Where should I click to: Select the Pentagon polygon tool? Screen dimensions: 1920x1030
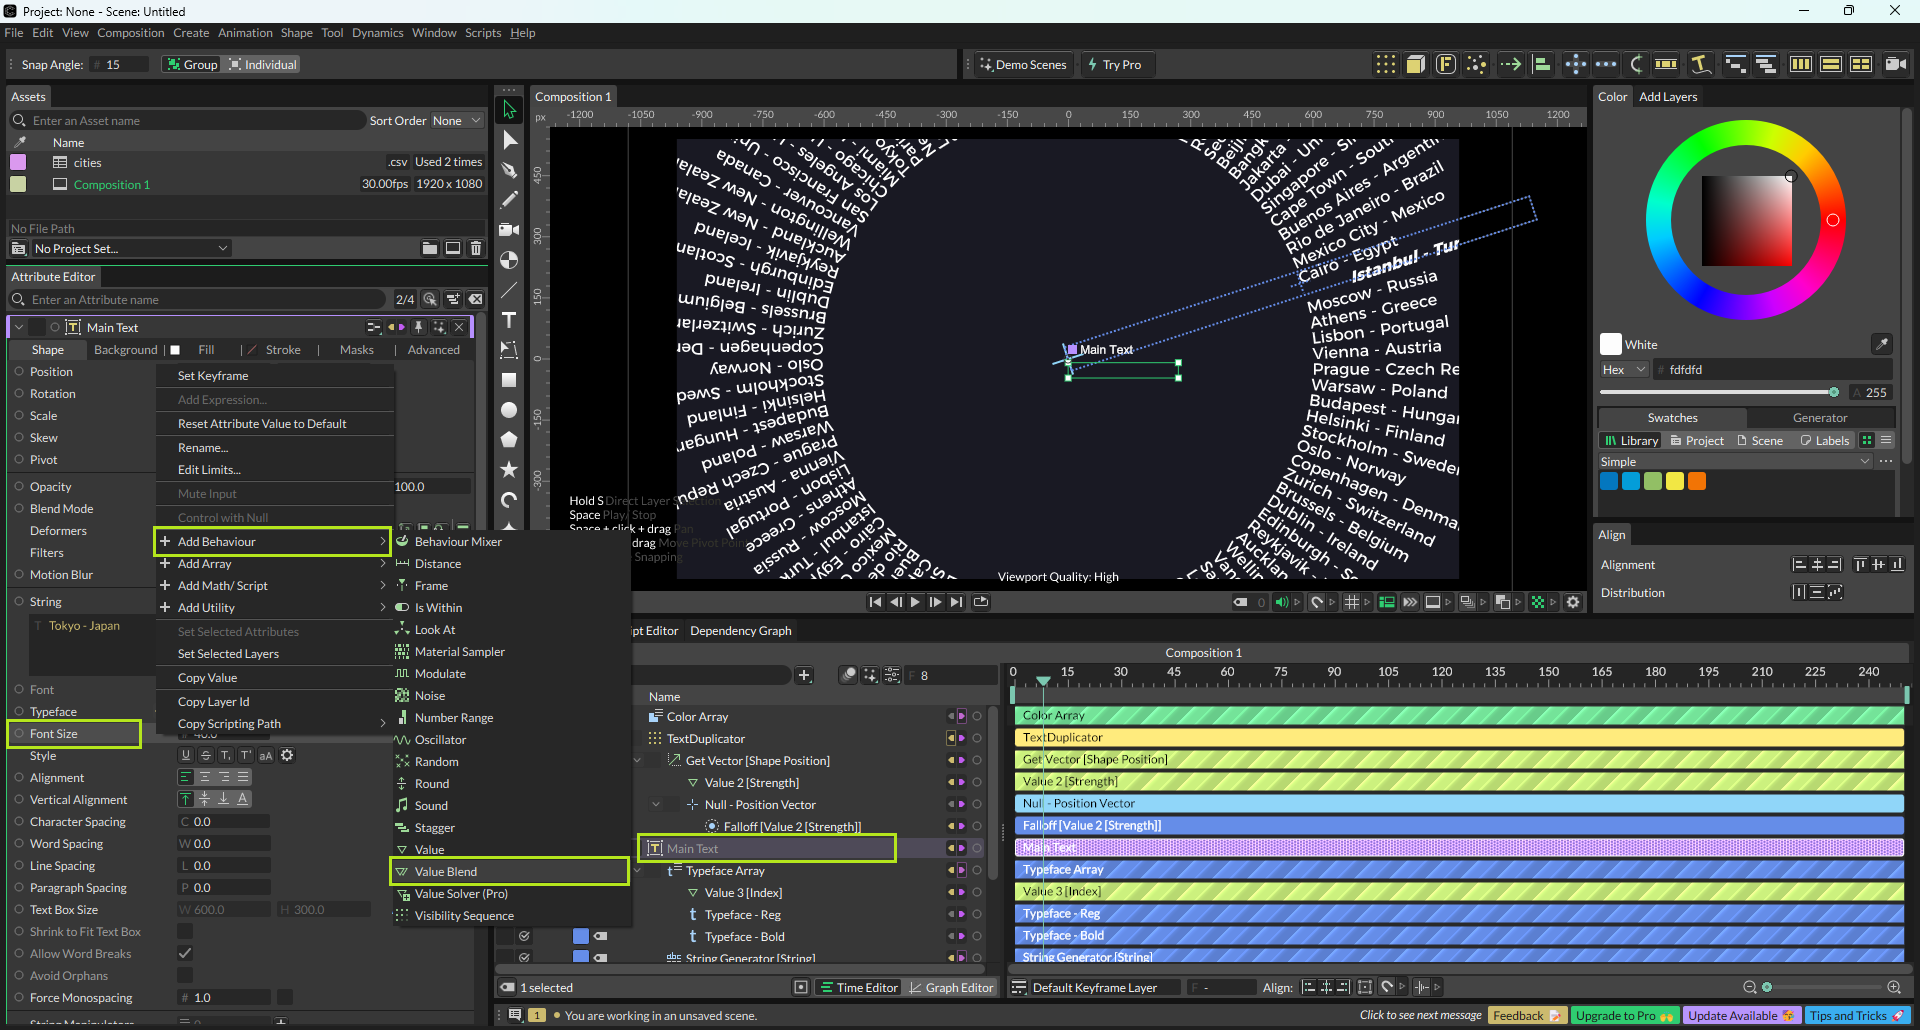[x=509, y=439]
